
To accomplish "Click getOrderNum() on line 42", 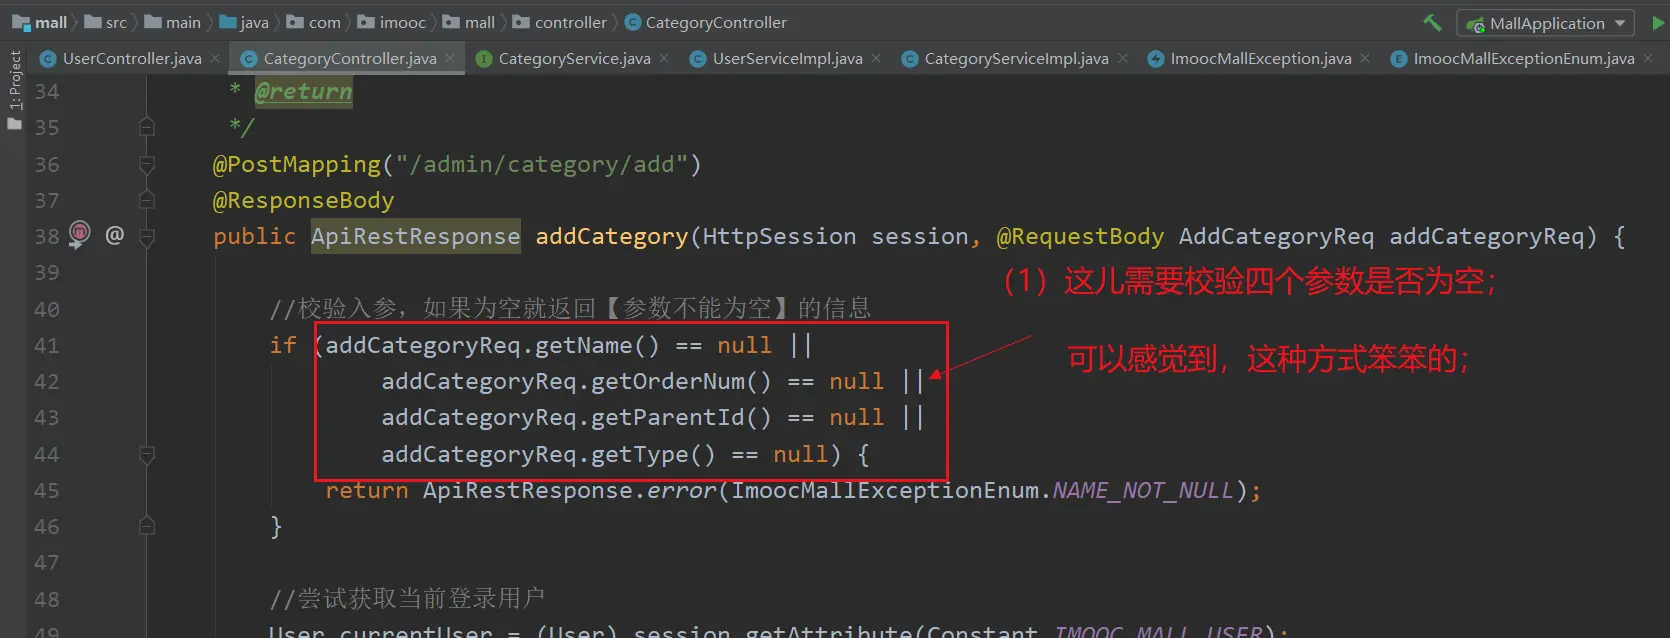I will pos(681,382).
